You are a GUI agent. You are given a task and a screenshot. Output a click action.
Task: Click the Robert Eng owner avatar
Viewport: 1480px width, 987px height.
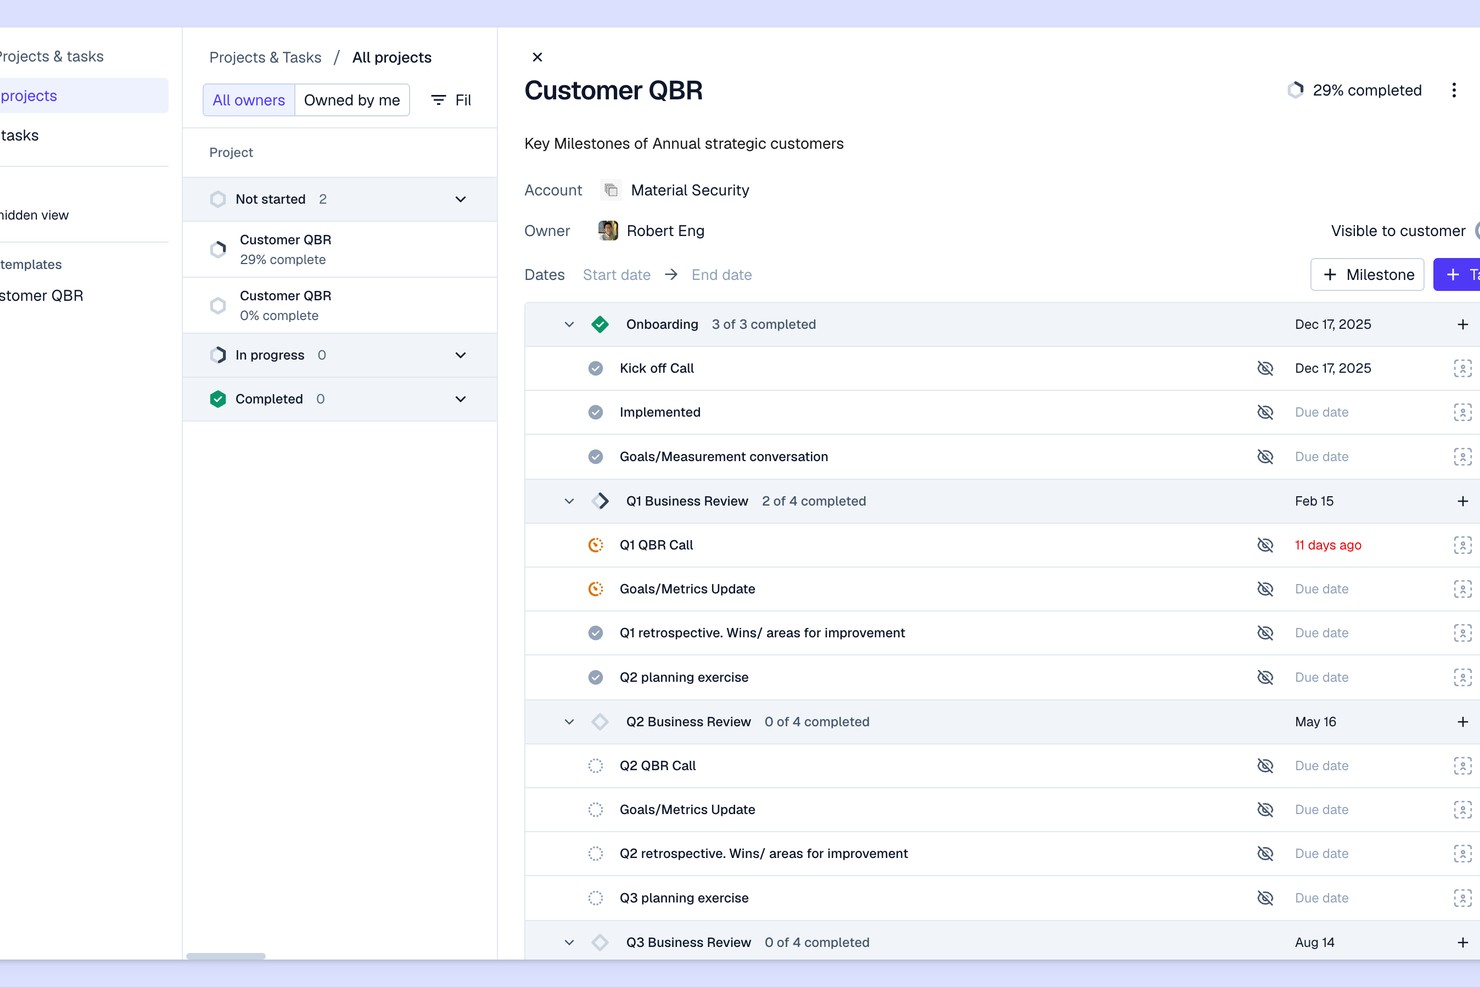click(x=607, y=230)
